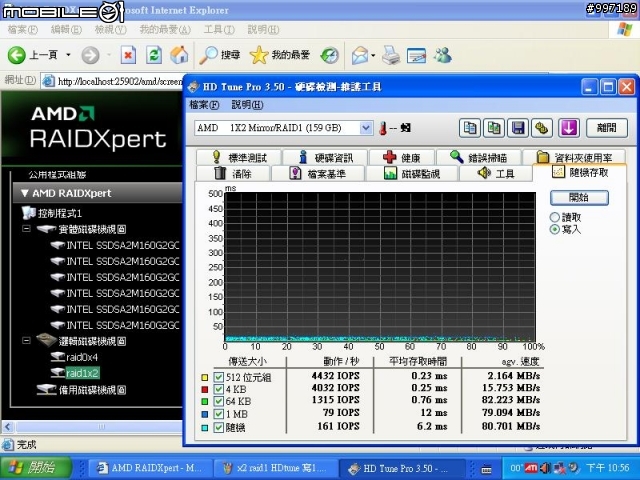Click the IE Print icon

(x=391, y=56)
